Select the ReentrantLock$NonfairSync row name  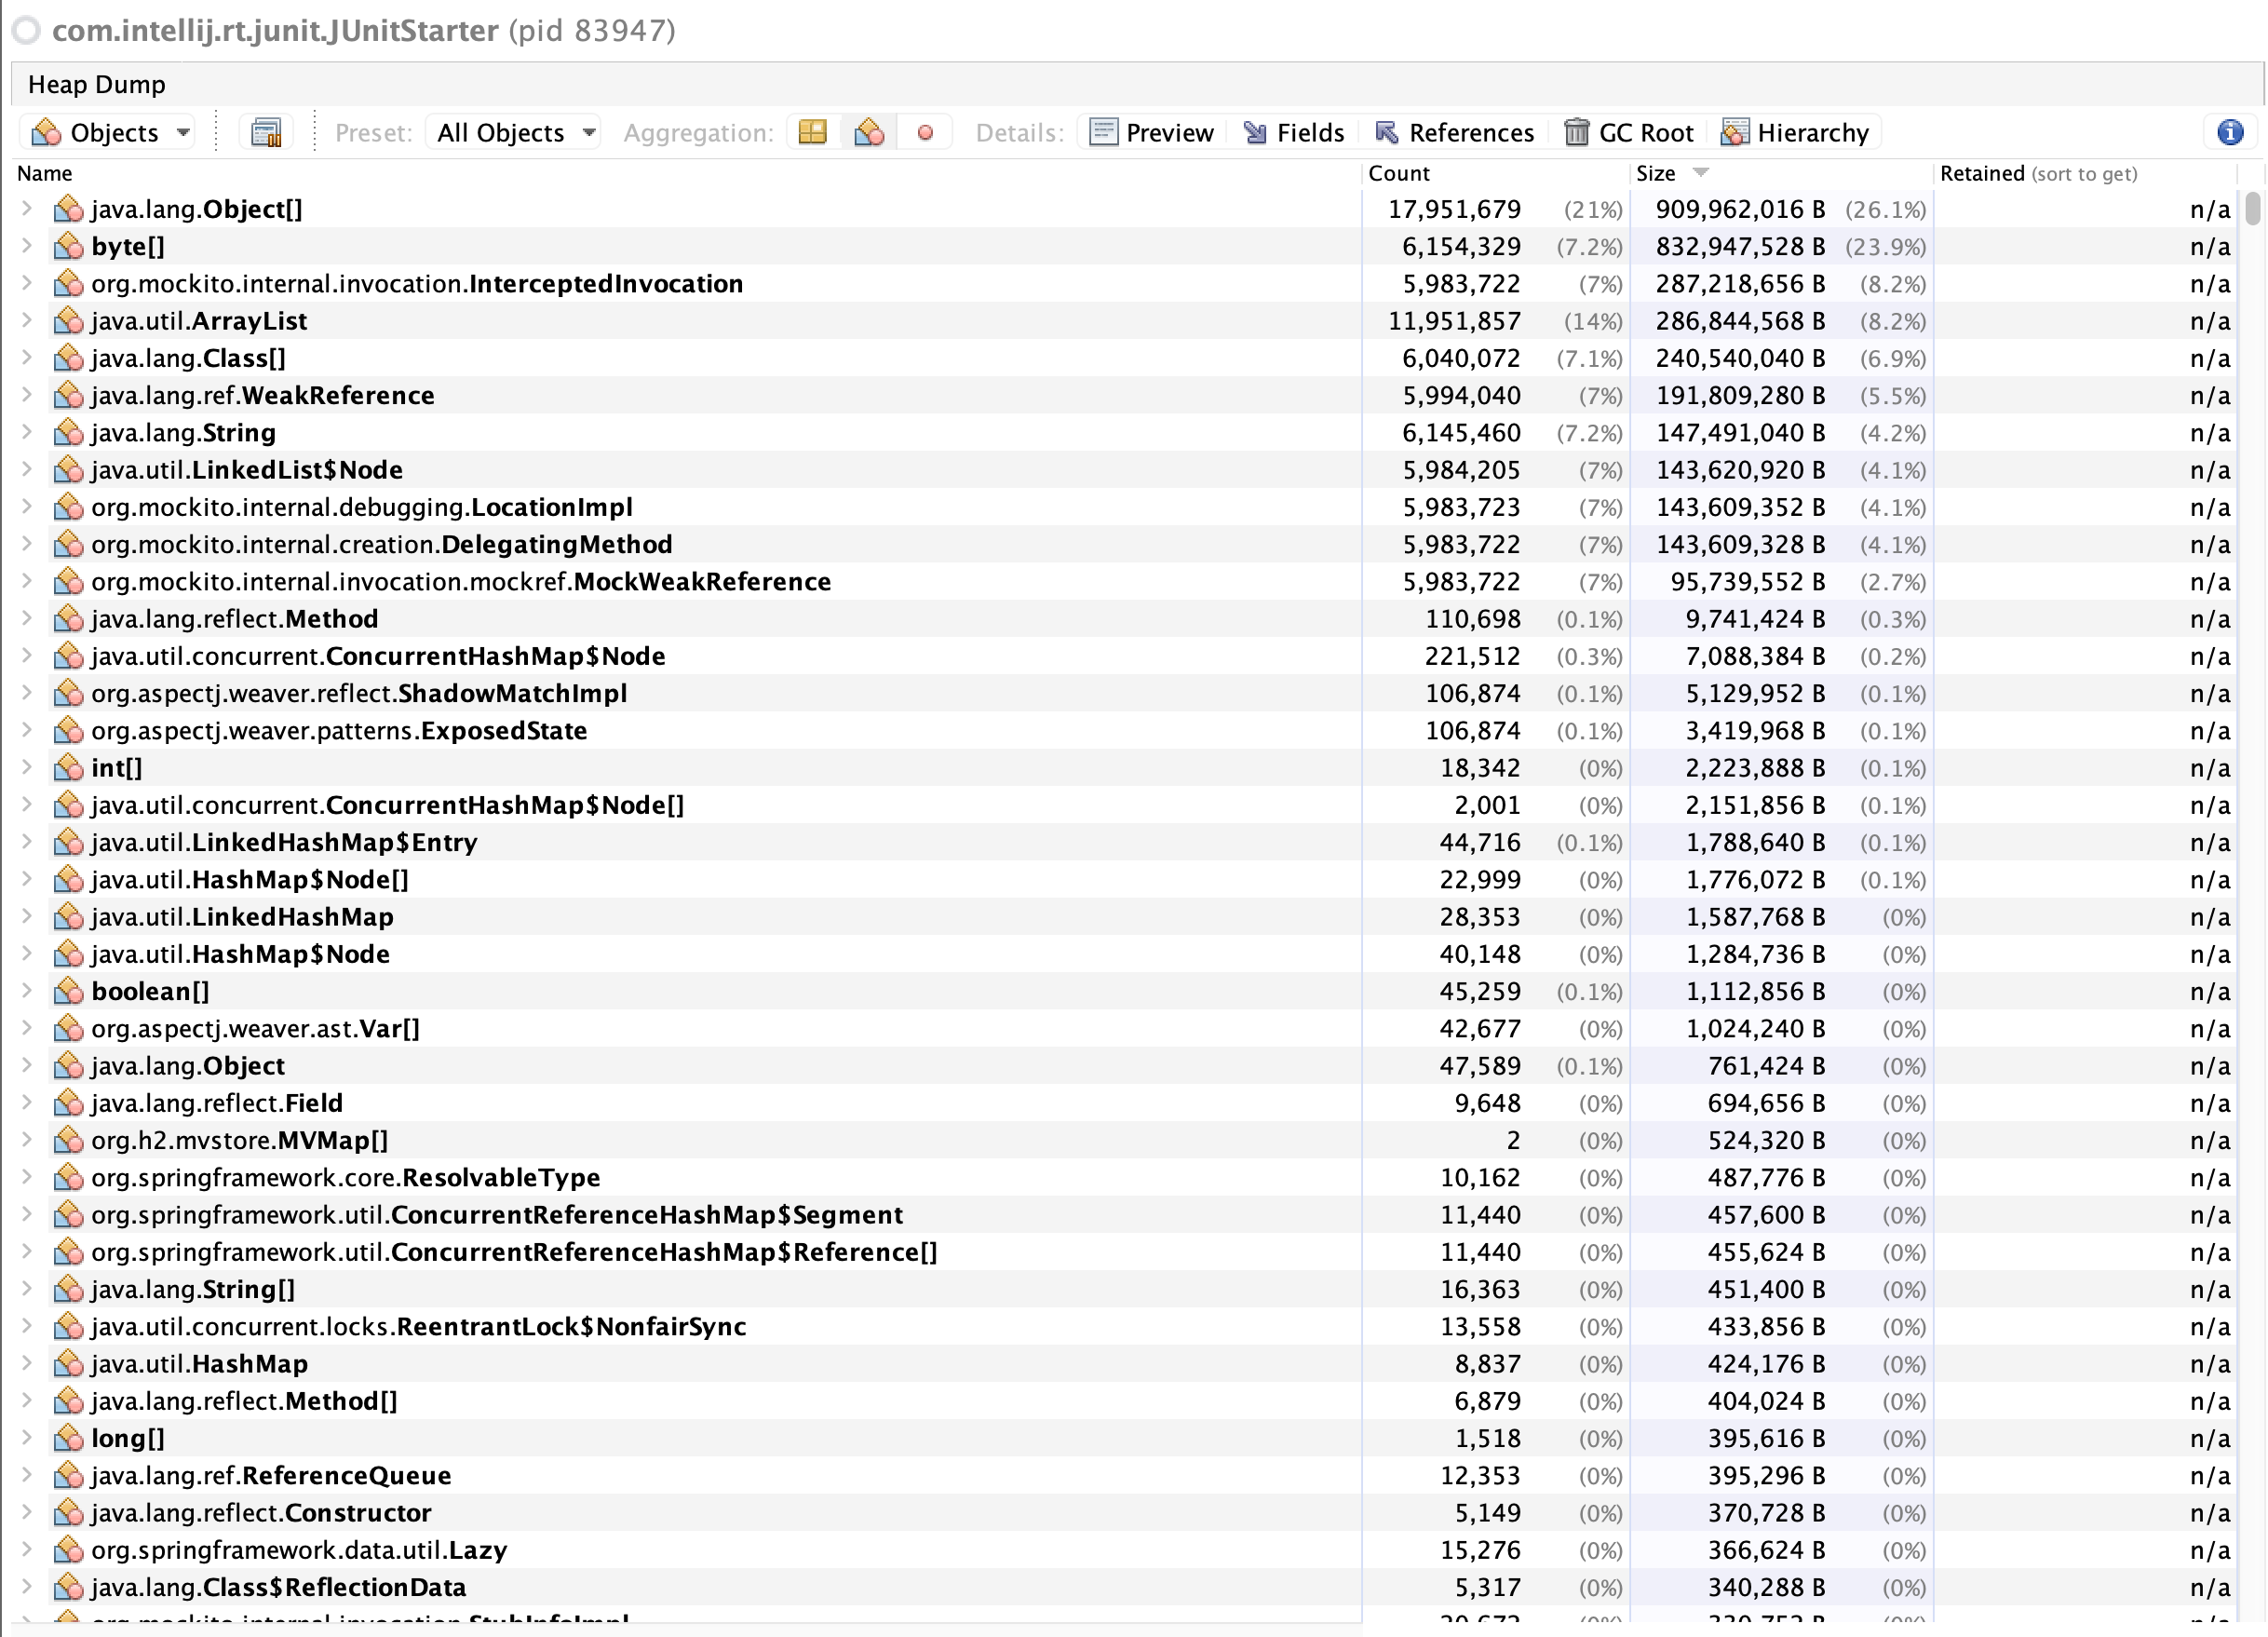coord(419,1327)
